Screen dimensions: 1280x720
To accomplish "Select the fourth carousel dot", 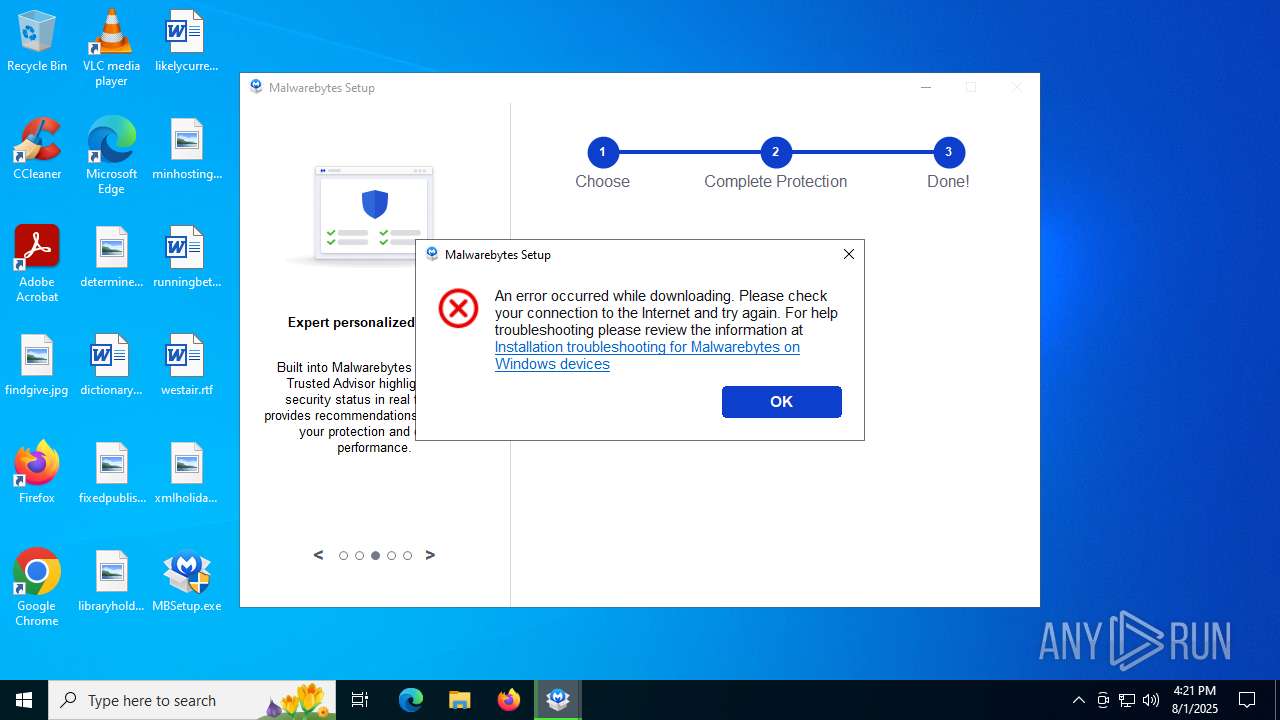I will pos(391,556).
